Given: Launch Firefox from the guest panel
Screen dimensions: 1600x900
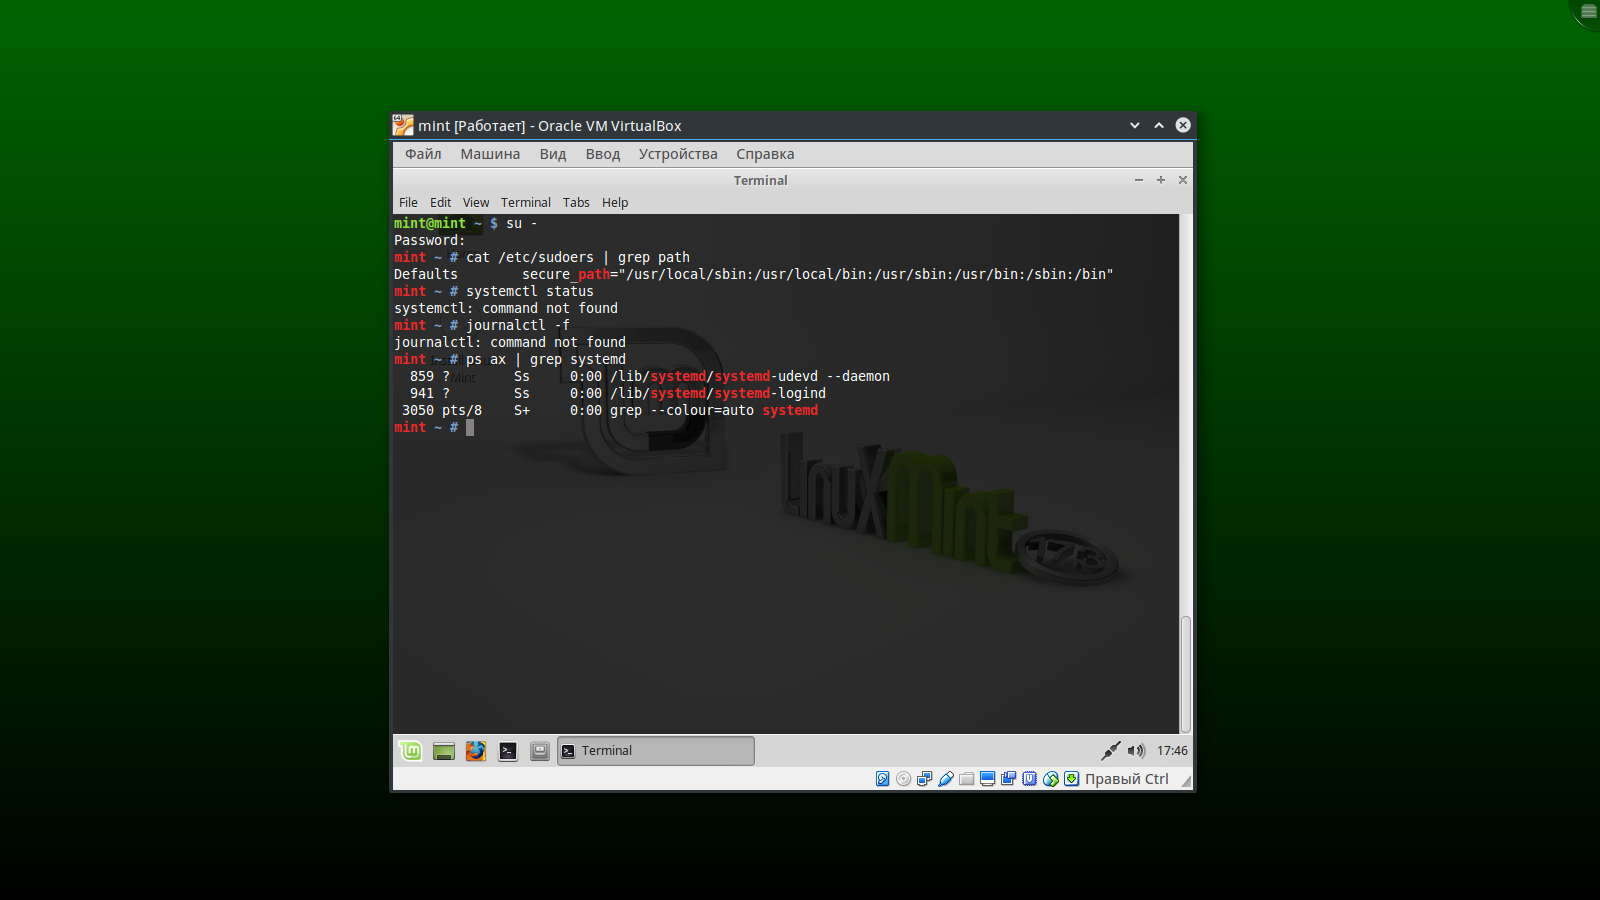Looking at the screenshot, I should 476,751.
